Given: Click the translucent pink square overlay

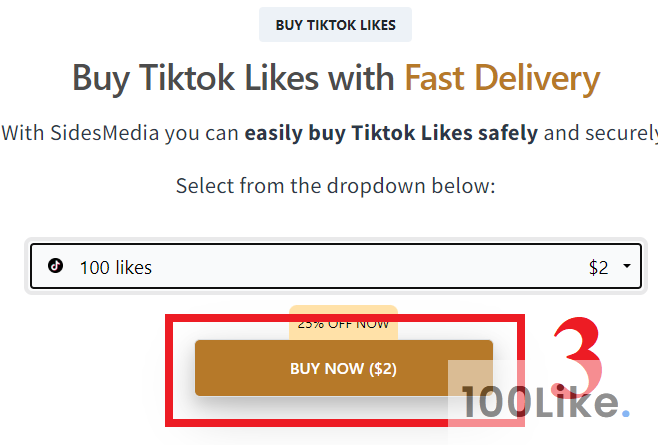Looking at the screenshot, I should [x=486, y=393].
